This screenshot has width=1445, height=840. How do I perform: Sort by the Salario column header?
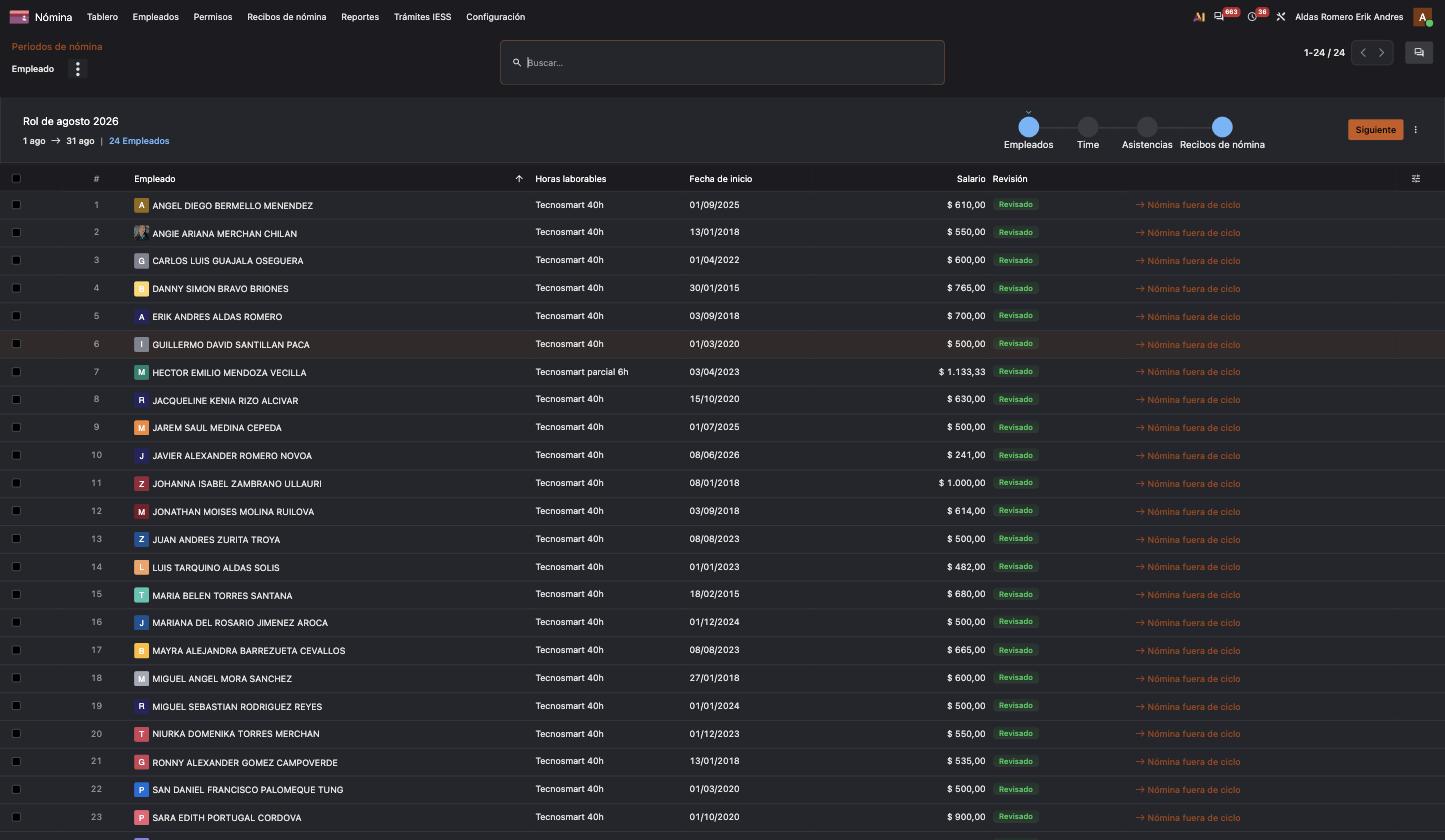coord(970,179)
